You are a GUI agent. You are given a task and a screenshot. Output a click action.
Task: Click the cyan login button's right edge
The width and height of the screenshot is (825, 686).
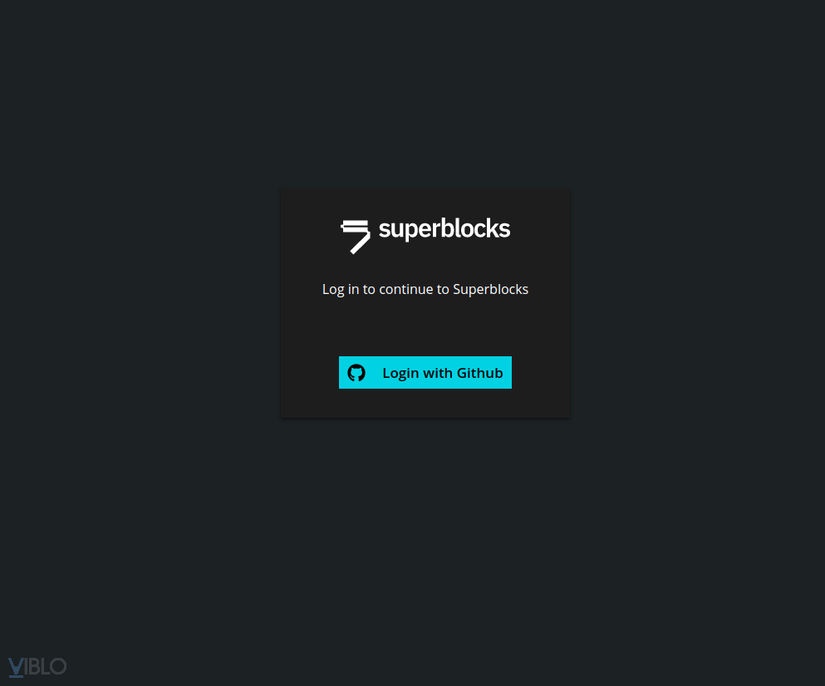click(509, 372)
